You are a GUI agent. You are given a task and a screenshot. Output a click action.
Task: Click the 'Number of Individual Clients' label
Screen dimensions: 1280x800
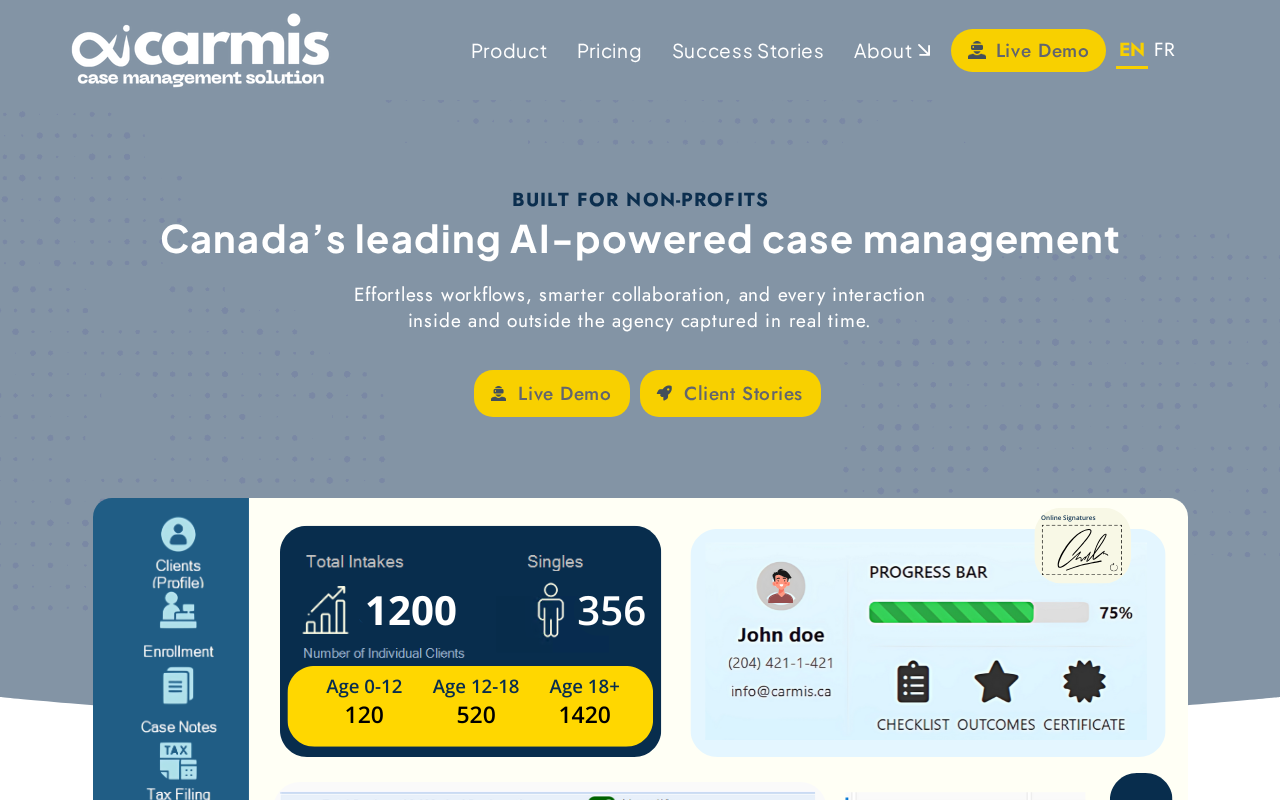384,653
